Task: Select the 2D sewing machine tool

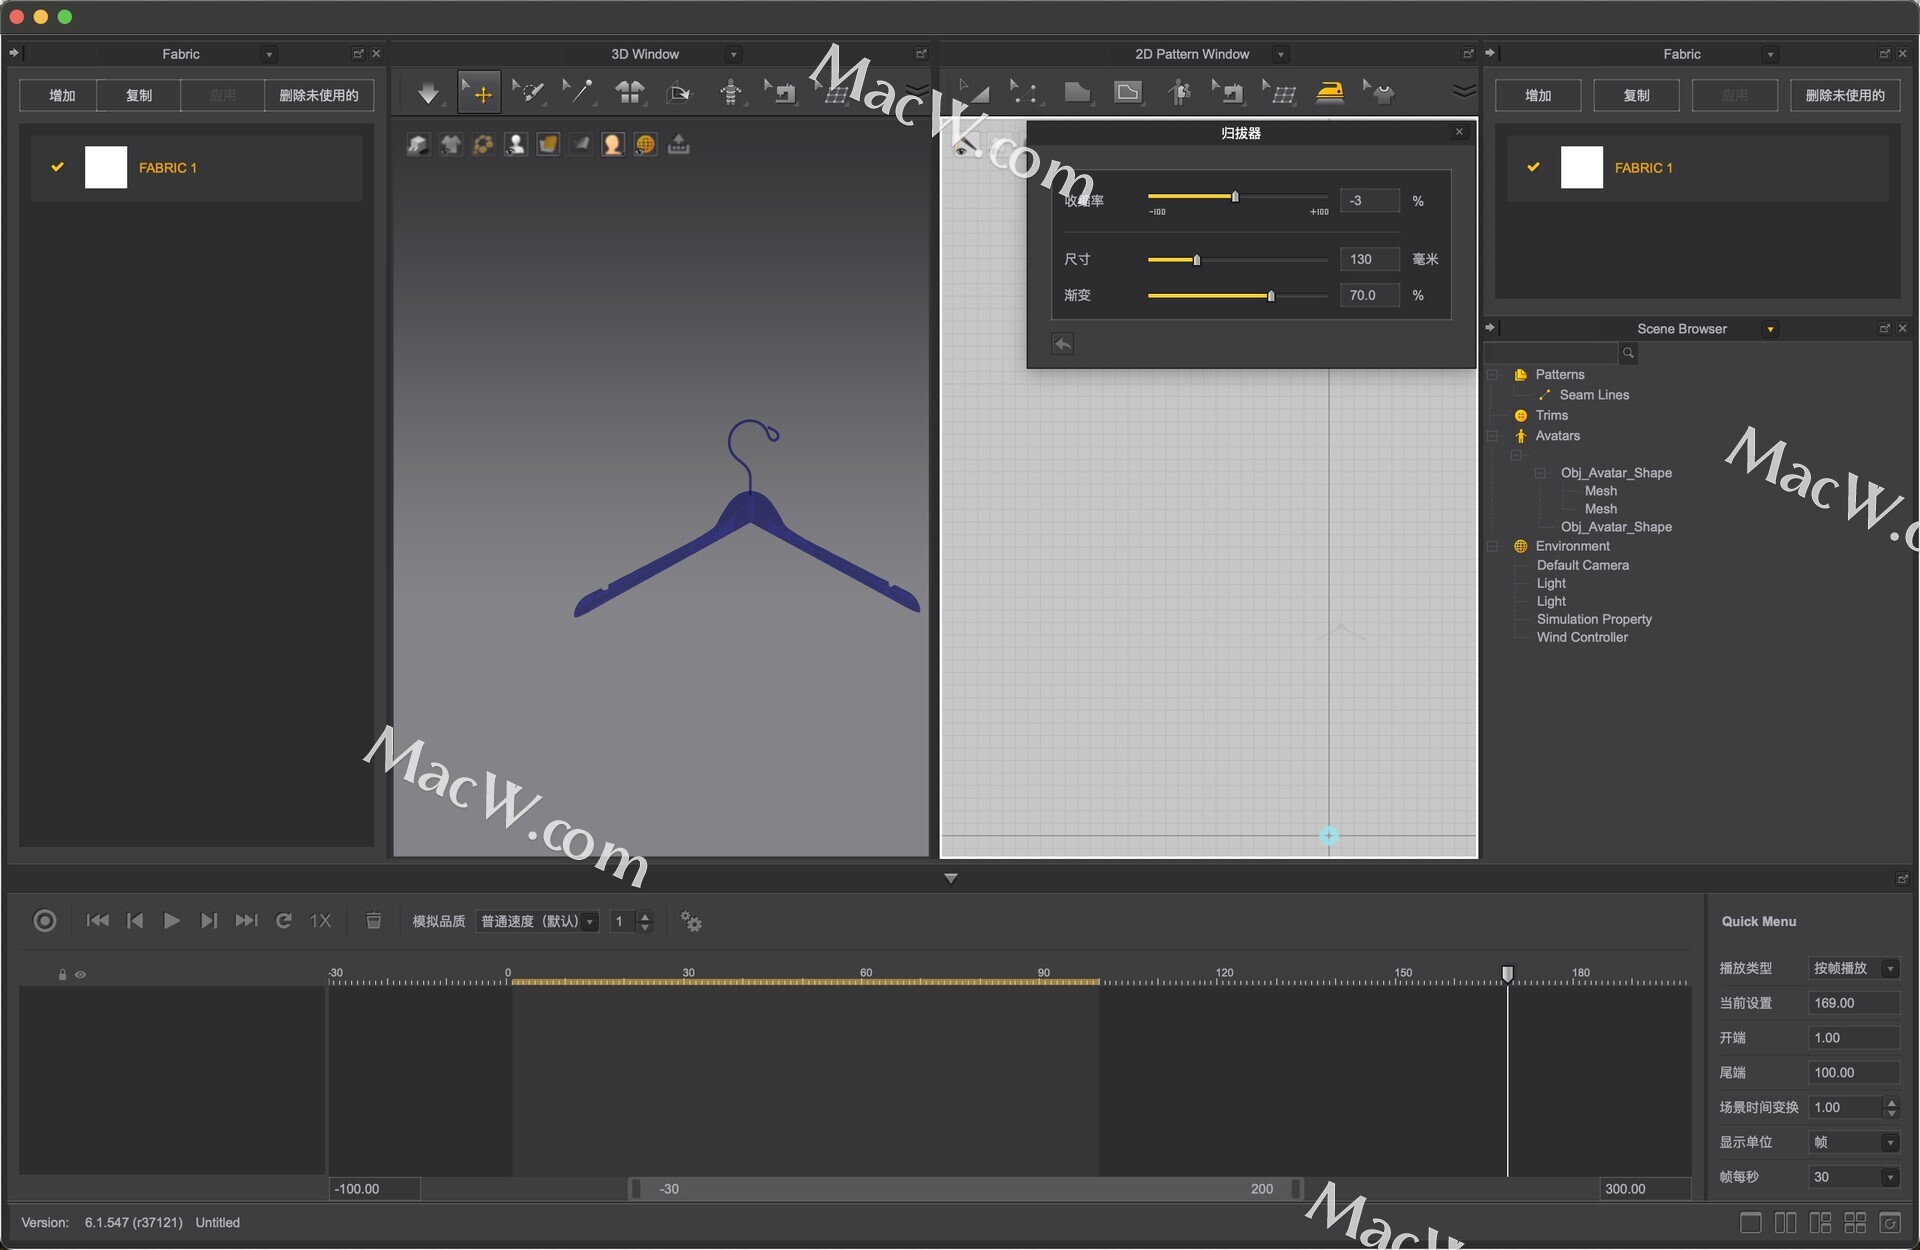Action: point(1228,92)
